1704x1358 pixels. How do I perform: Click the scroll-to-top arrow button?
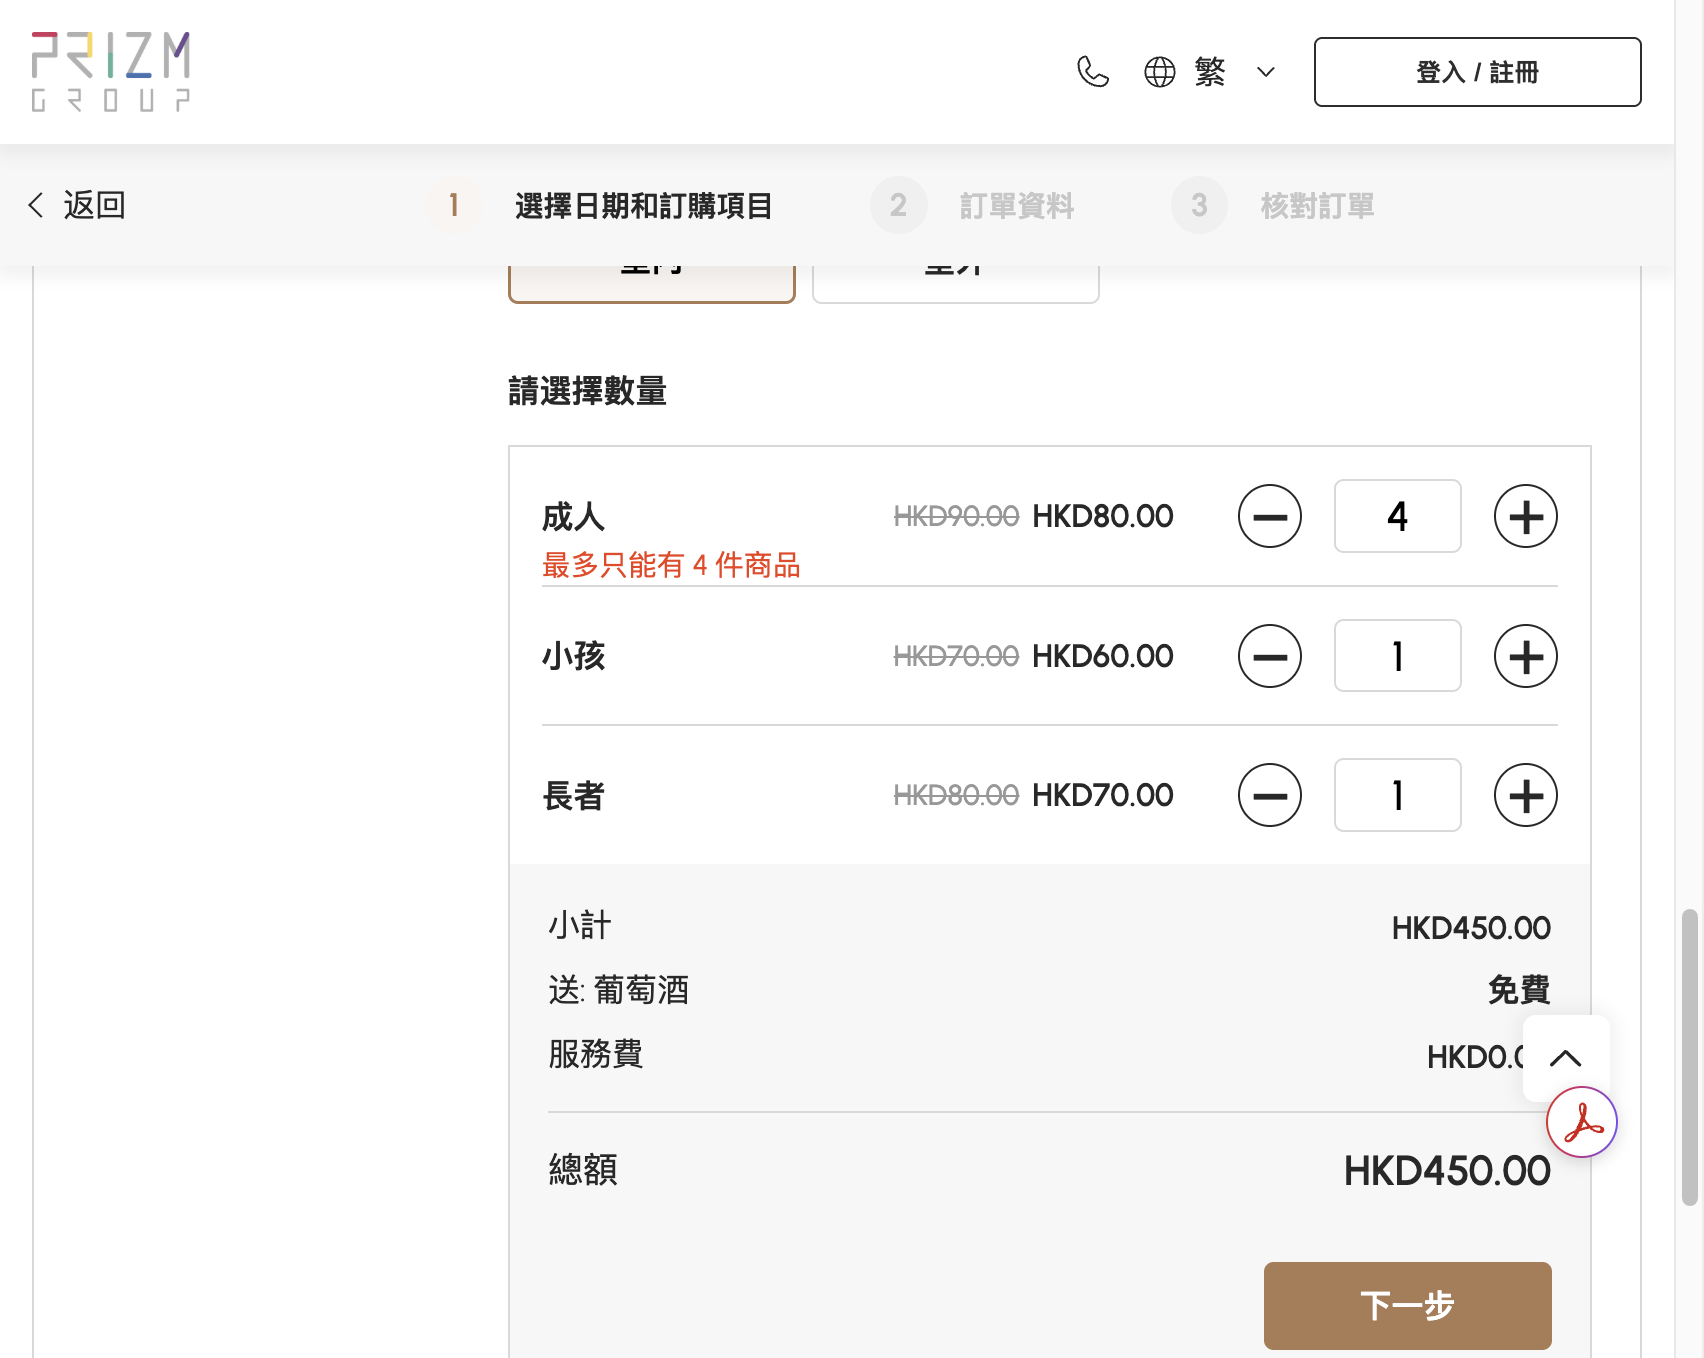point(1565,1058)
